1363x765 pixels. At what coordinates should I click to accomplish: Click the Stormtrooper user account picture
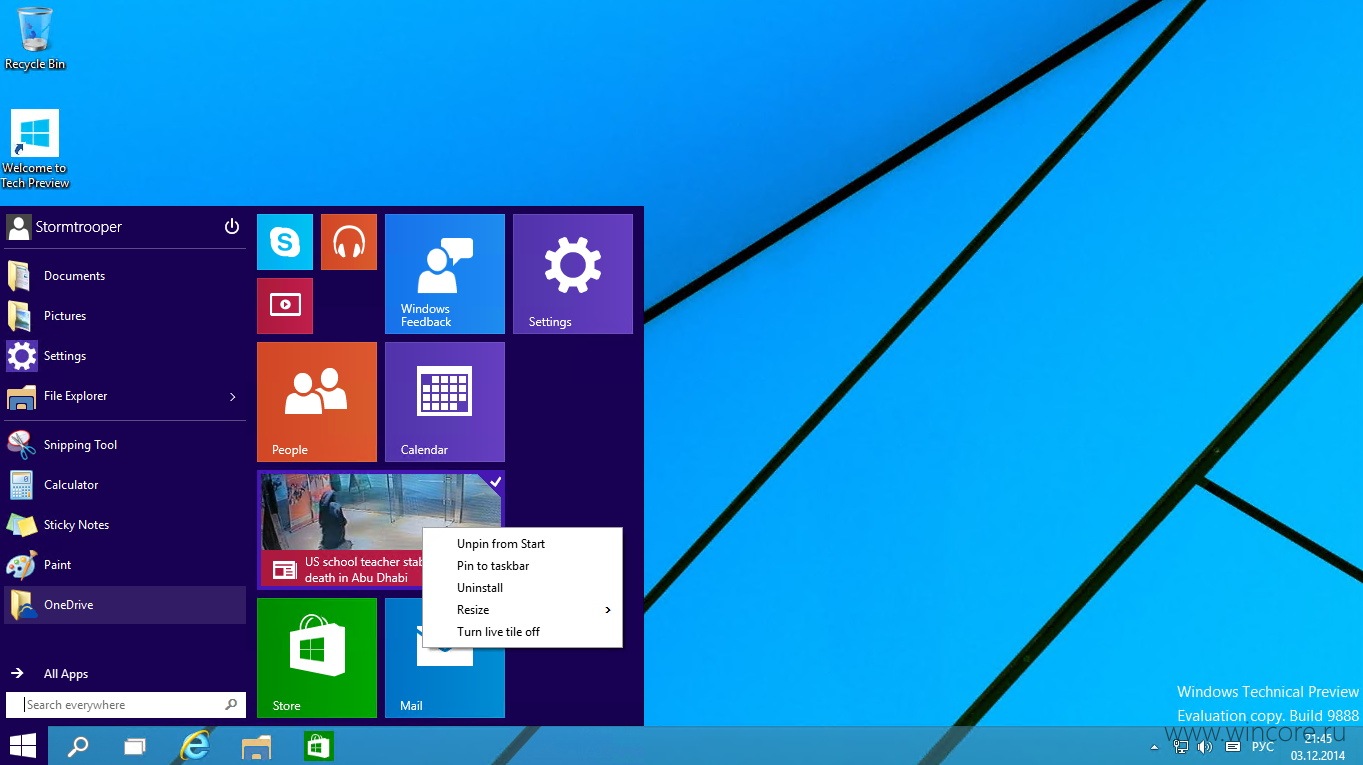click(18, 227)
